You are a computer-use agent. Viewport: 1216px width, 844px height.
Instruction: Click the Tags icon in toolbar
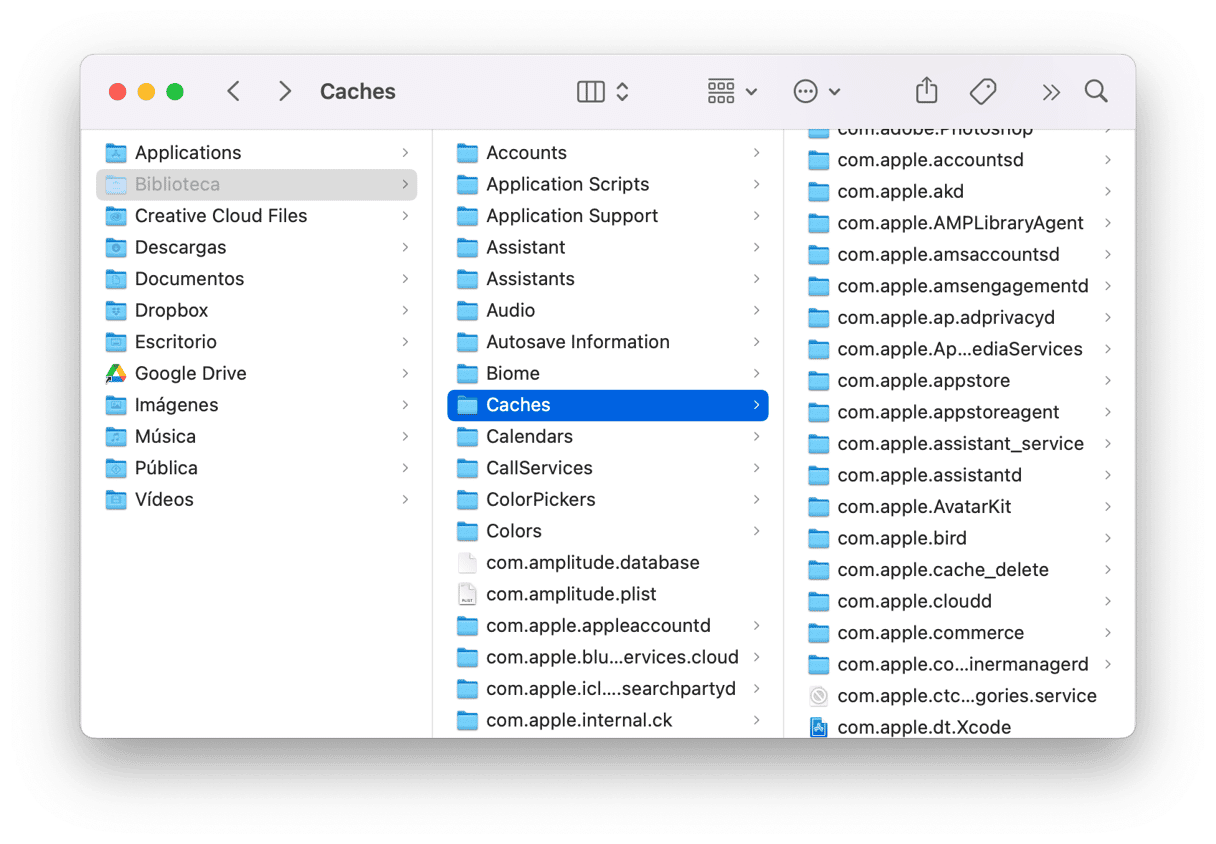(x=983, y=92)
